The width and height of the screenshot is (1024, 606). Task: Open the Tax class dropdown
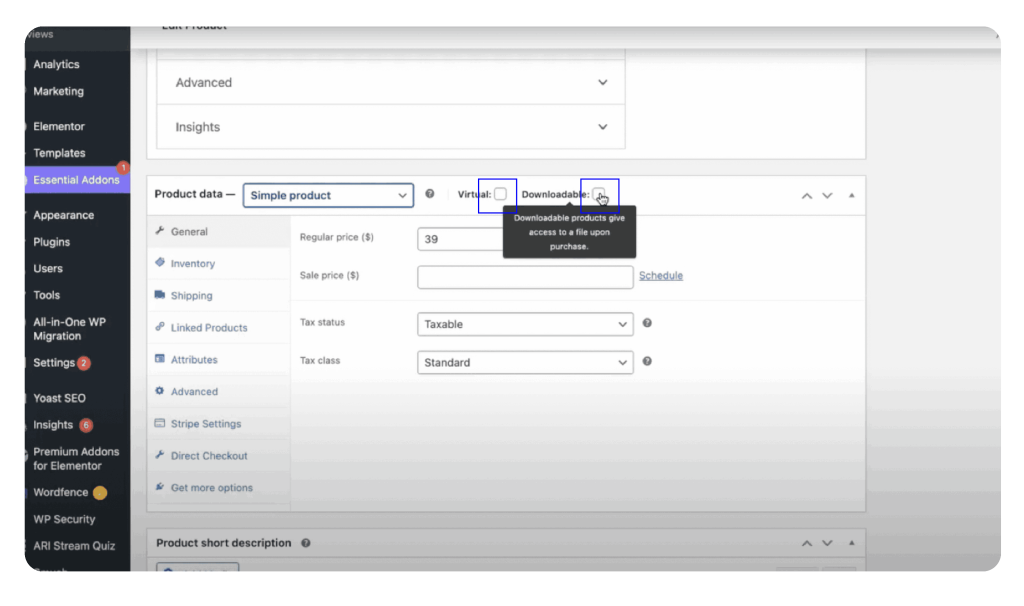[x=525, y=362]
